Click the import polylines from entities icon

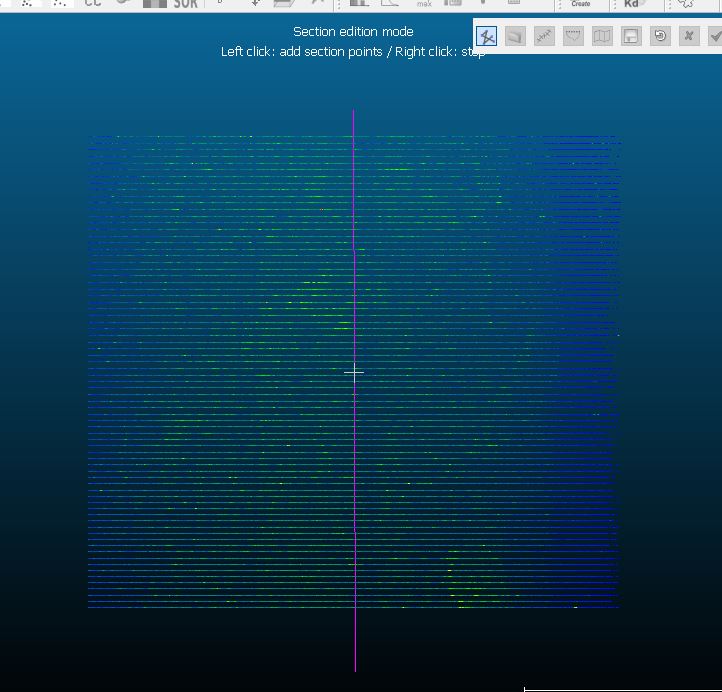coord(515,37)
